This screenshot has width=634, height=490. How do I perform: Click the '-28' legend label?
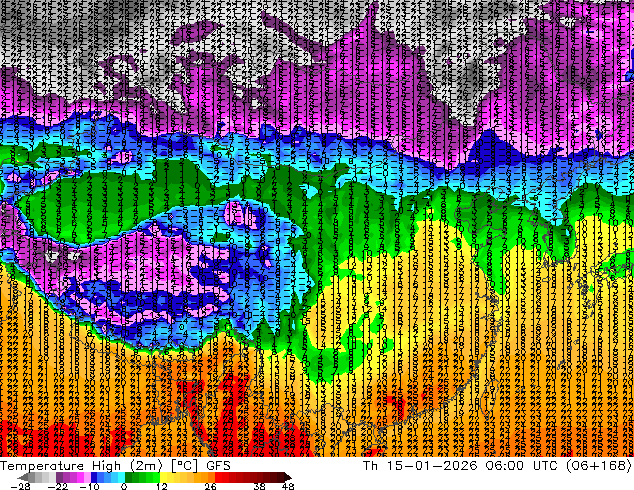pos(20,486)
